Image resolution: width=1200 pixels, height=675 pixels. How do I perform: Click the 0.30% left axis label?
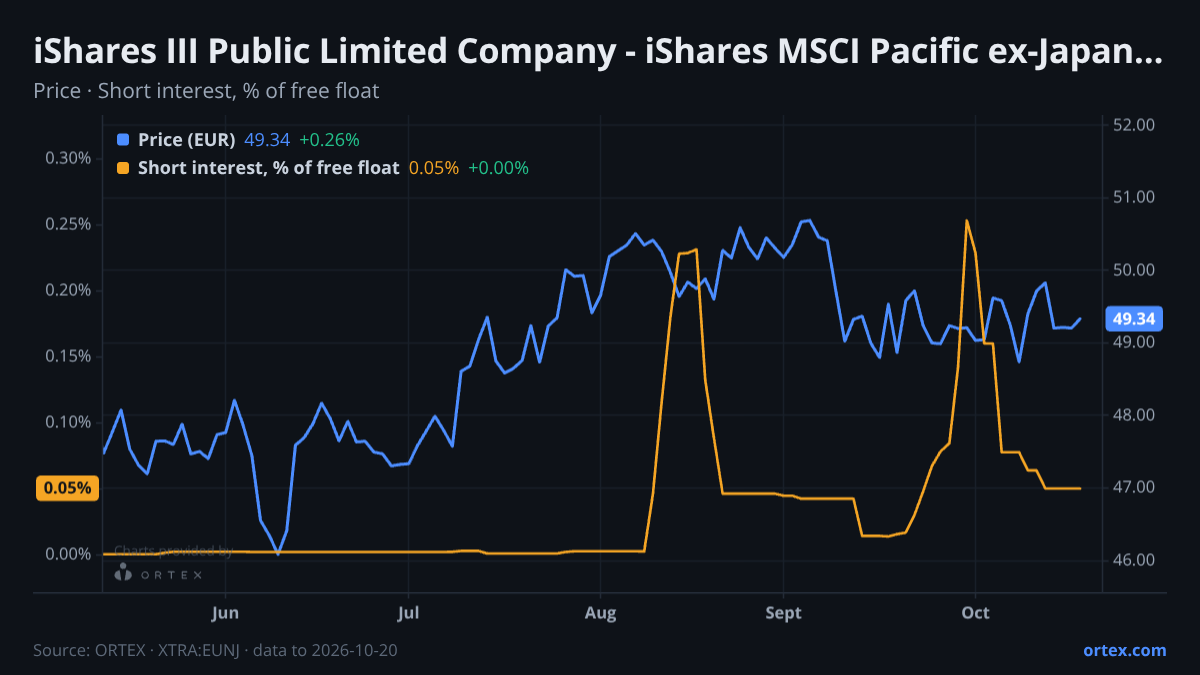pyautogui.click(x=70, y=158)
